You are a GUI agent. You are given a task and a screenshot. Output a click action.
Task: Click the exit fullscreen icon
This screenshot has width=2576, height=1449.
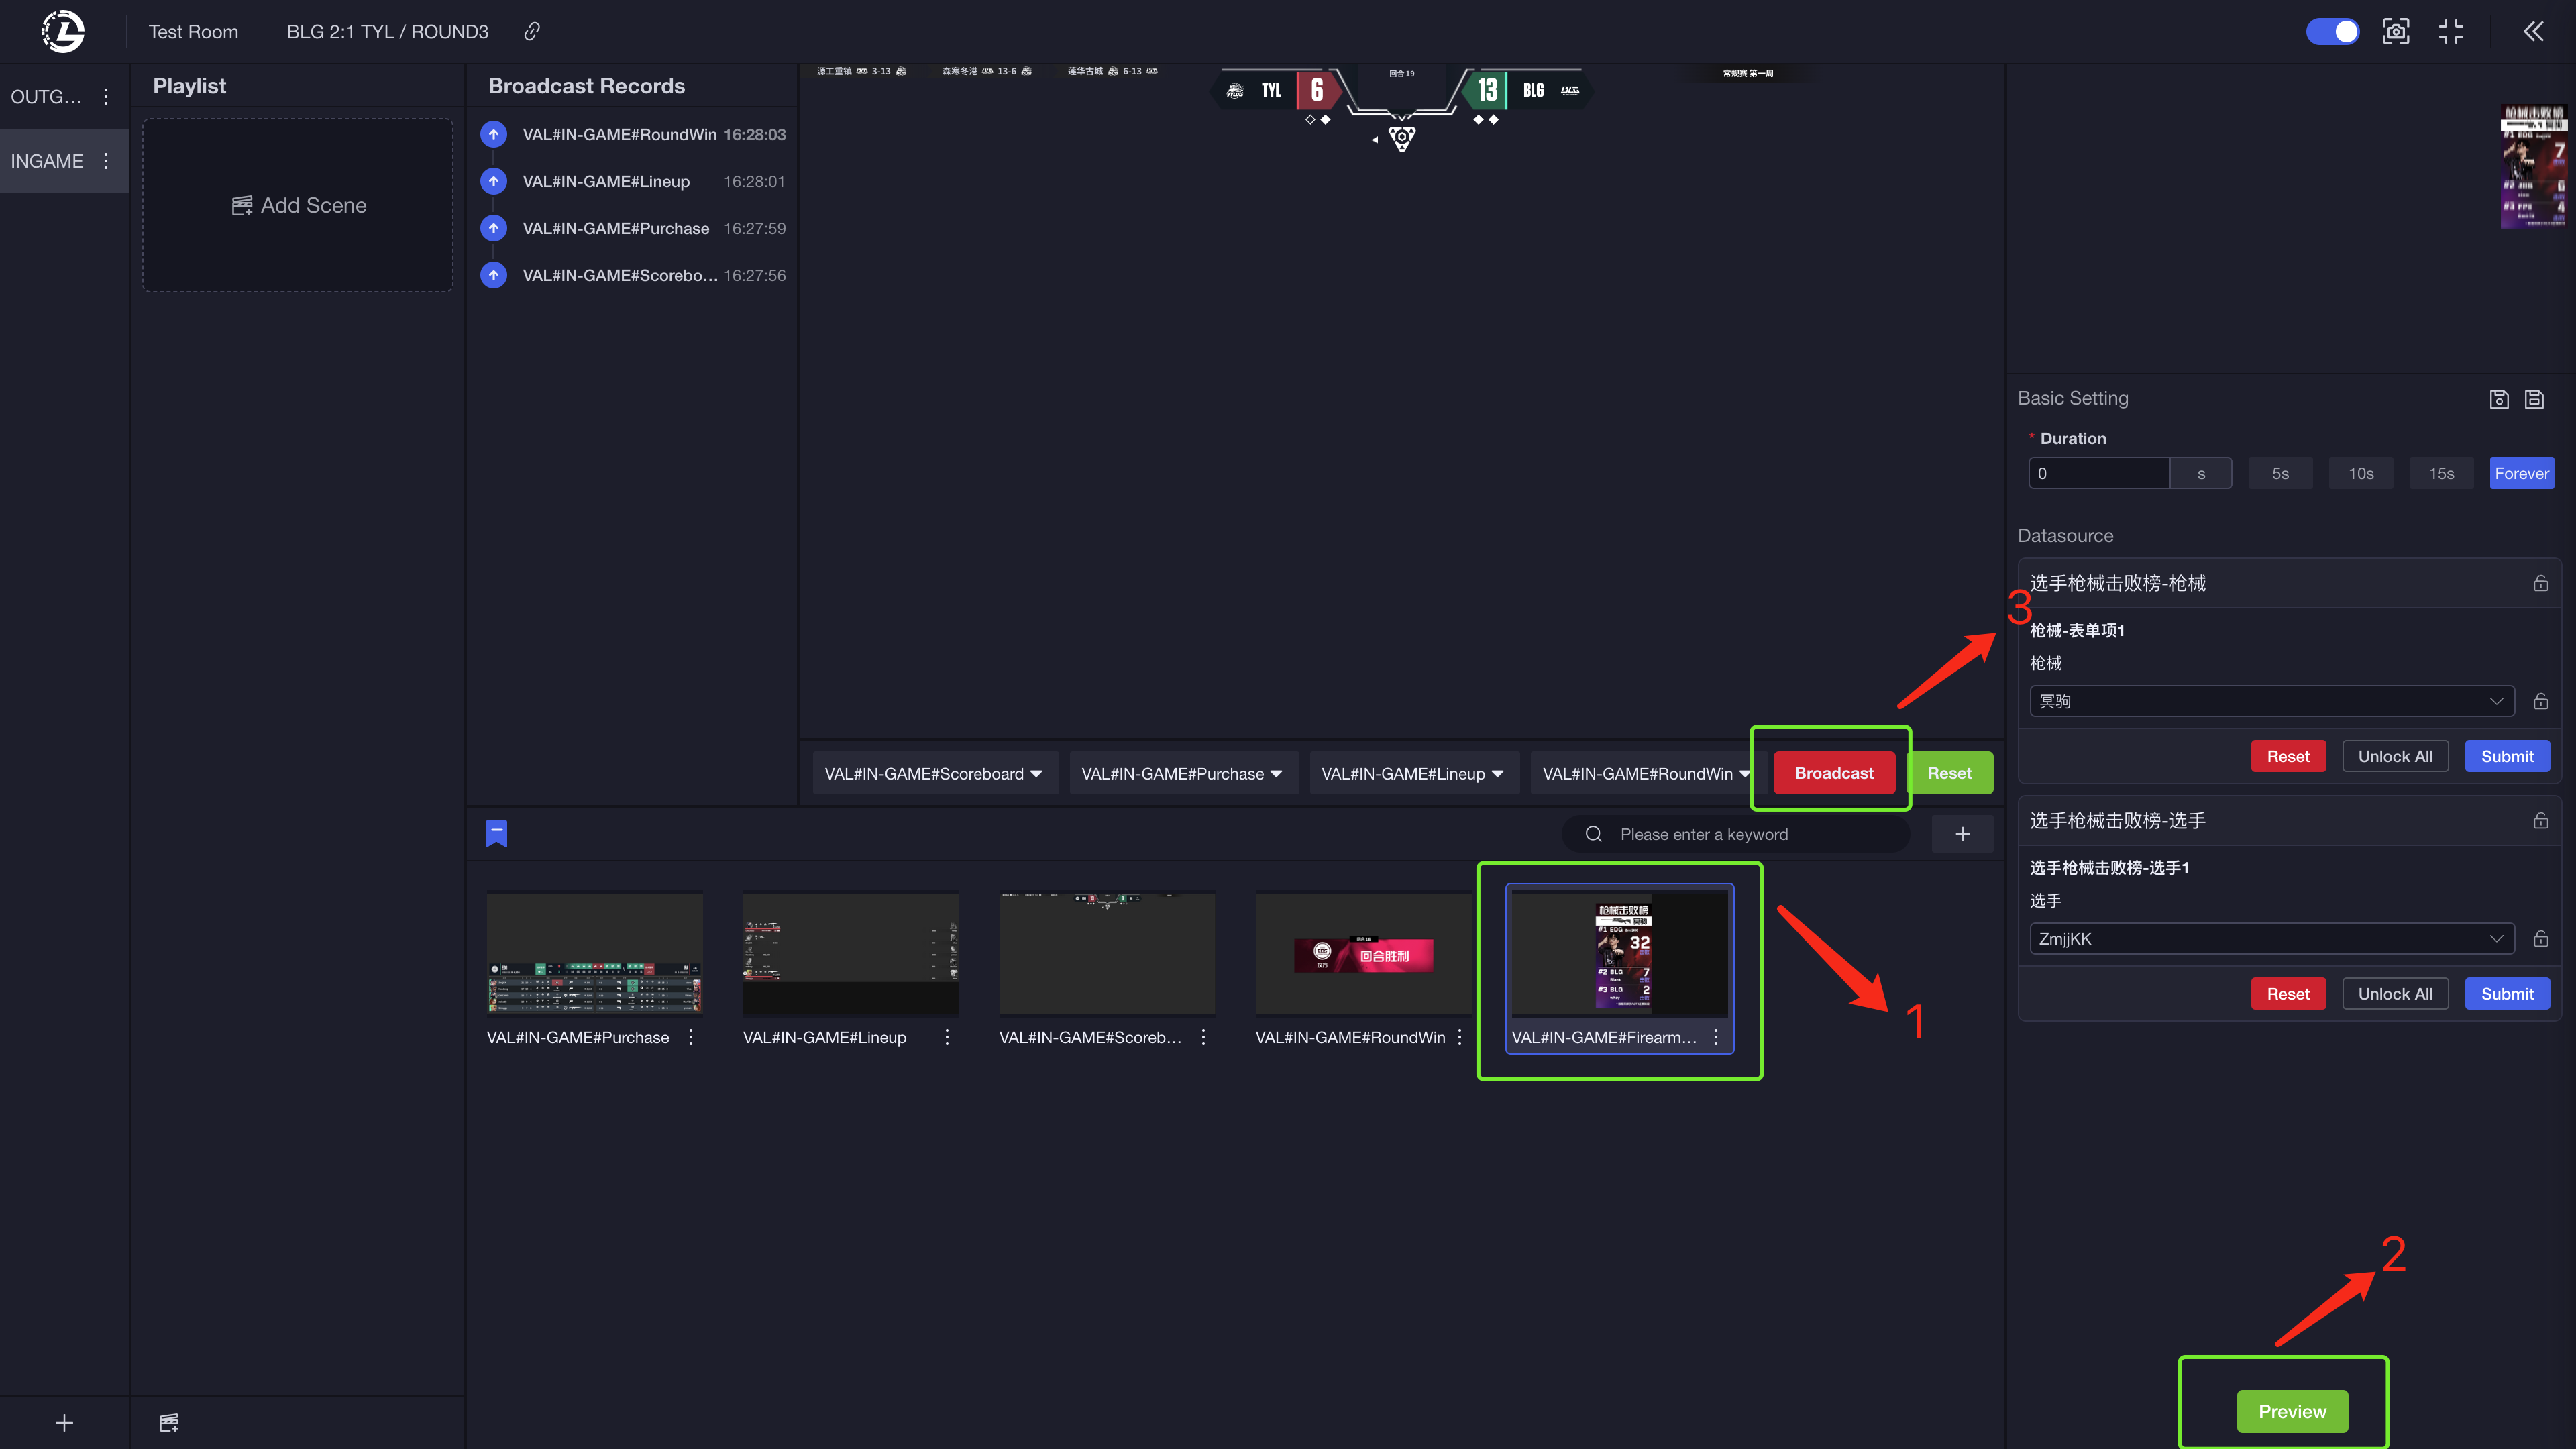point(2450,32)
